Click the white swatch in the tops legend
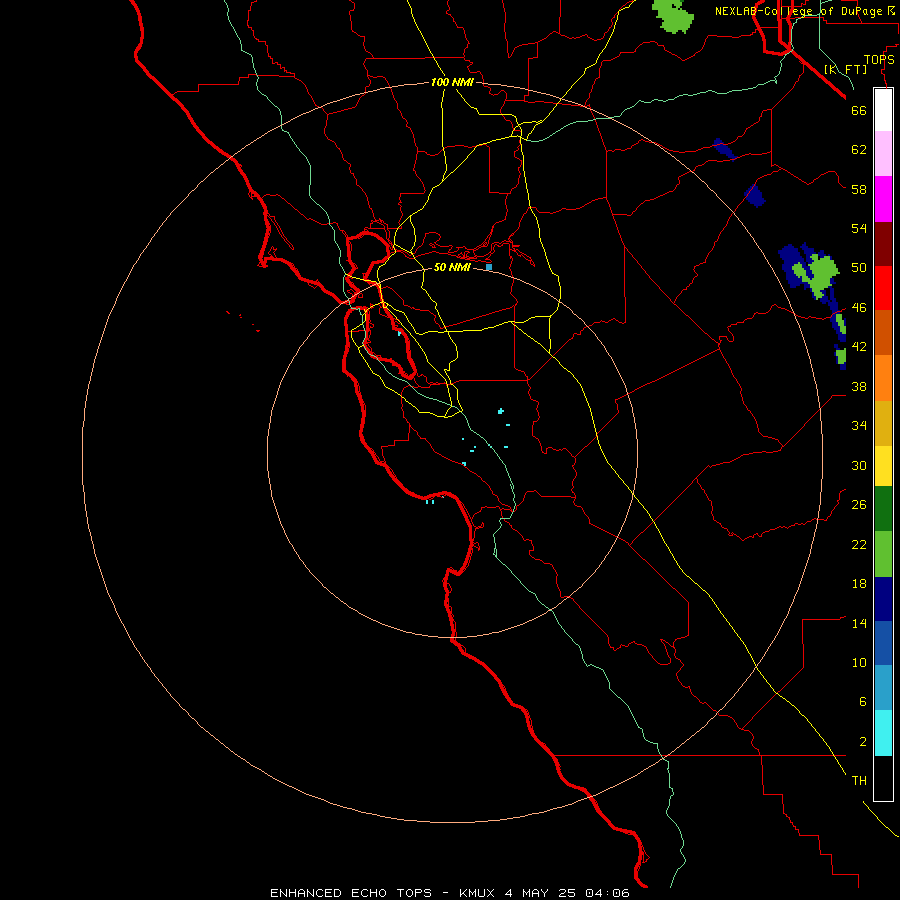 [883, 110]
